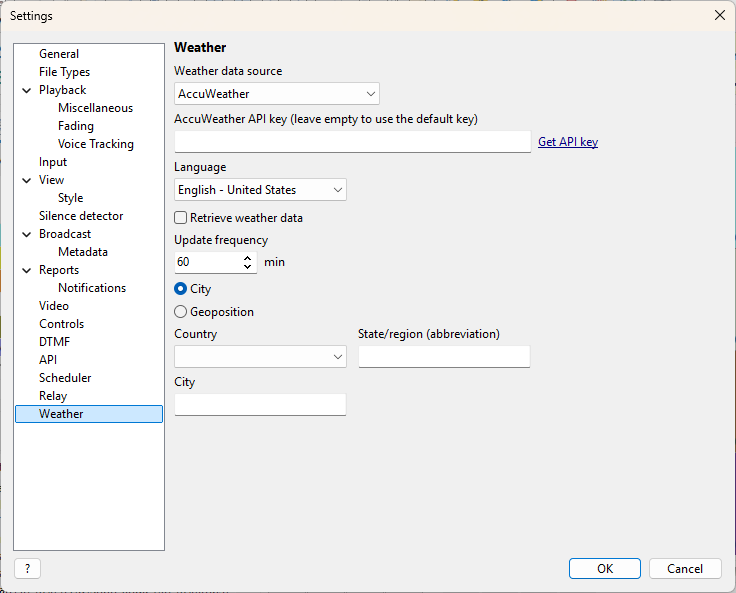Click the City name text field
Screen dimensions: 736x593
point(260,405)
